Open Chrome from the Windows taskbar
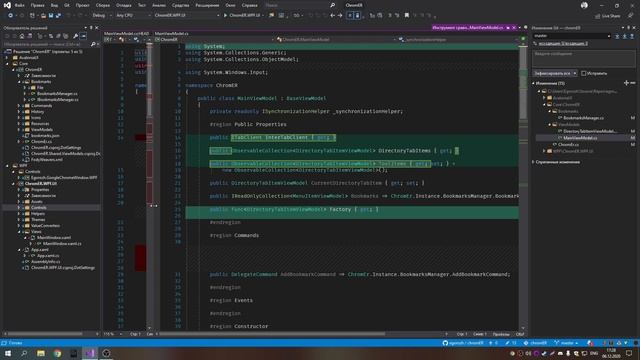Screen dimensions: 640x360 [57, 353]
